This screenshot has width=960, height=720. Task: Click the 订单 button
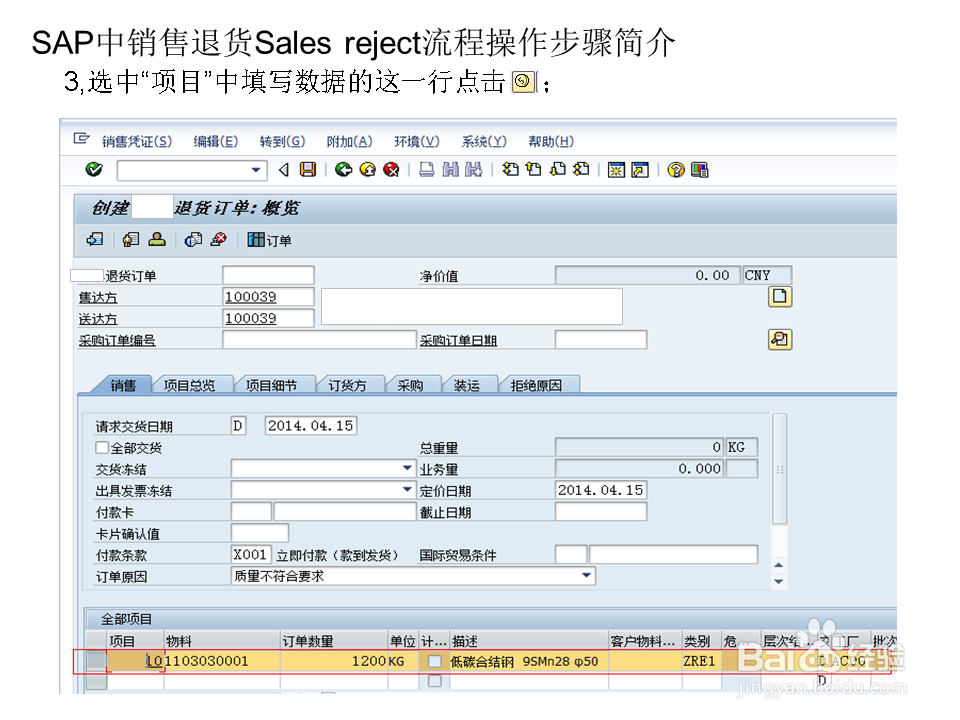point(269,240)
